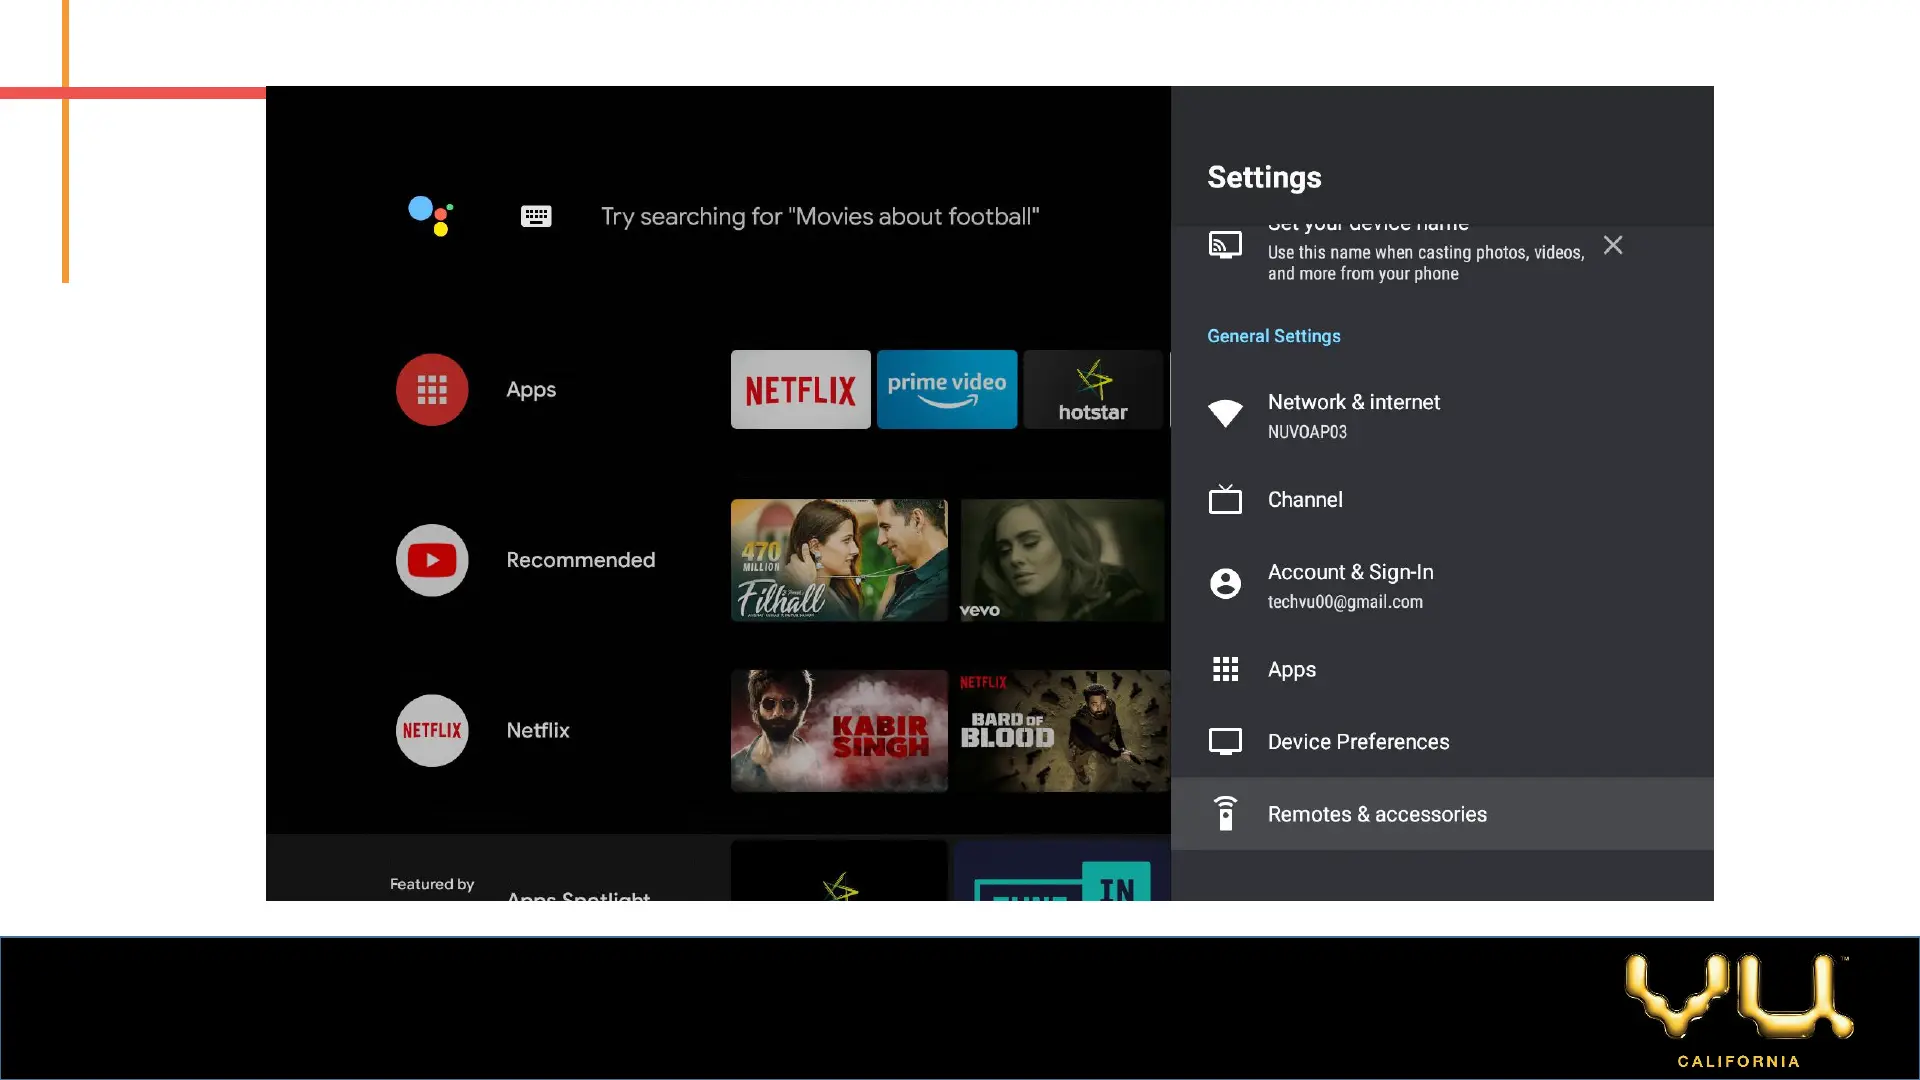Launch the Hotstar app tile
This screenshot has height=1080, width=1920.
pos(1093,390)
